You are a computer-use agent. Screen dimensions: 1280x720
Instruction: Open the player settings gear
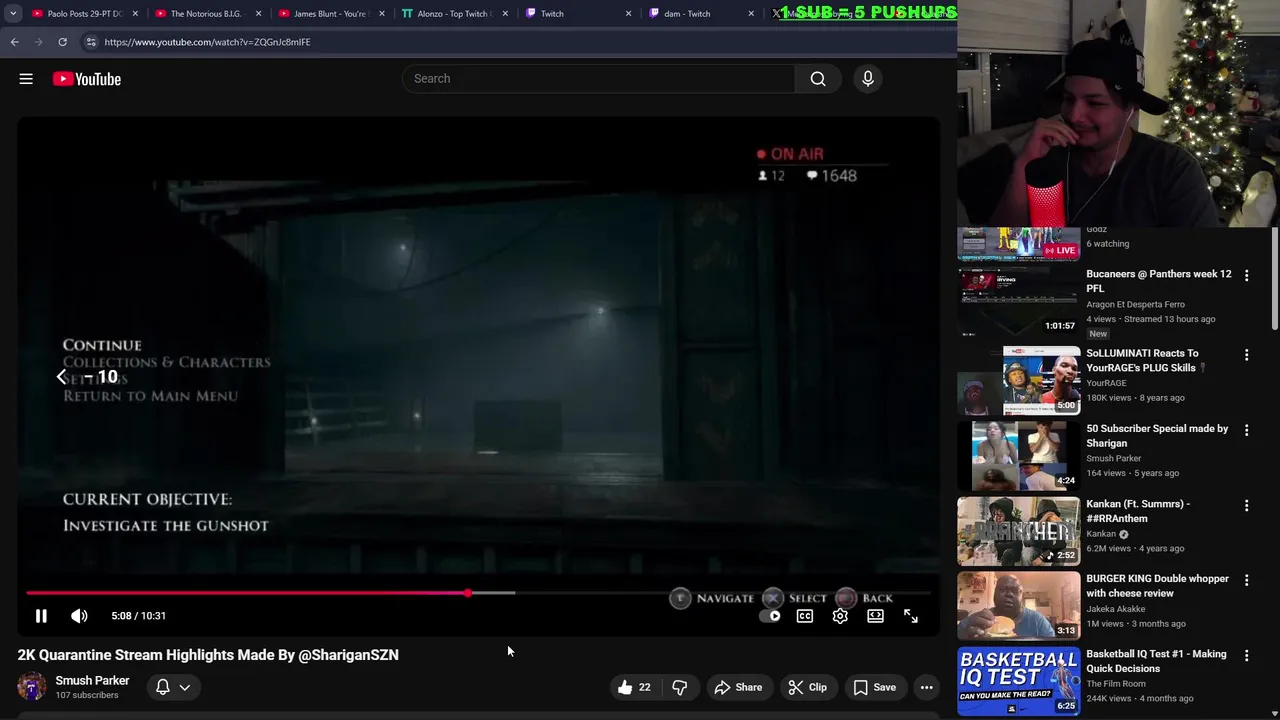click(x=840, y=616)
